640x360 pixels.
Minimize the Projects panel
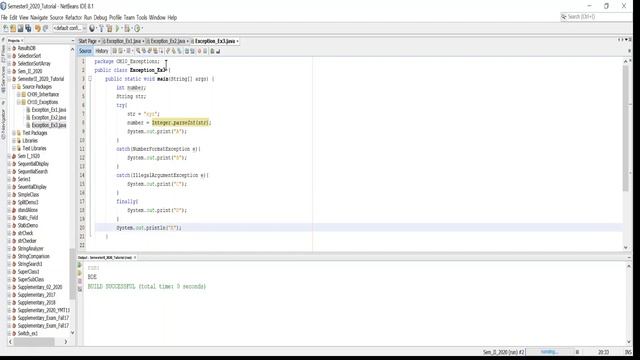pyautogui.click(x=72, y=41)
